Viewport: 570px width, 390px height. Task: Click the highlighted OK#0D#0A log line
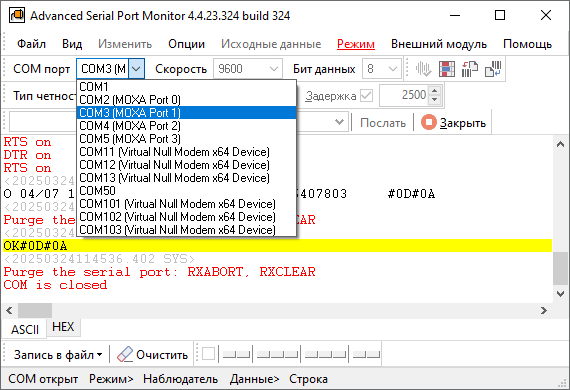[277, 246]
